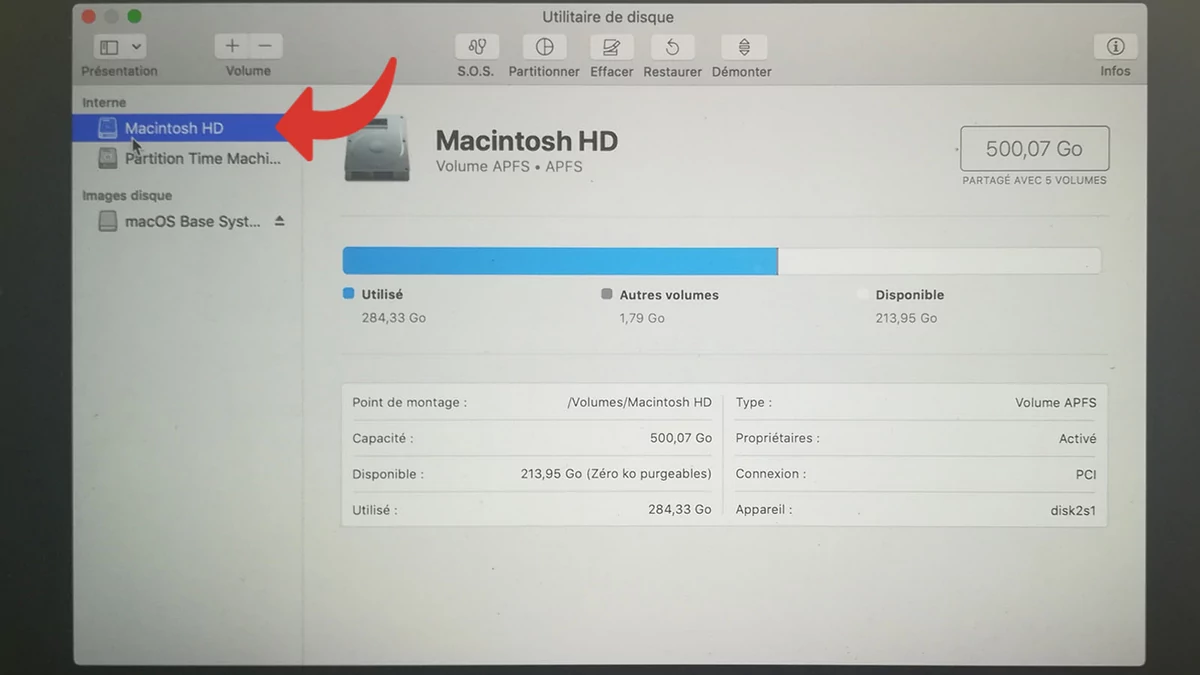Click the gray Autres volumes legend swatch
The height and width of the screenshot is (675, 1200).
606,295
